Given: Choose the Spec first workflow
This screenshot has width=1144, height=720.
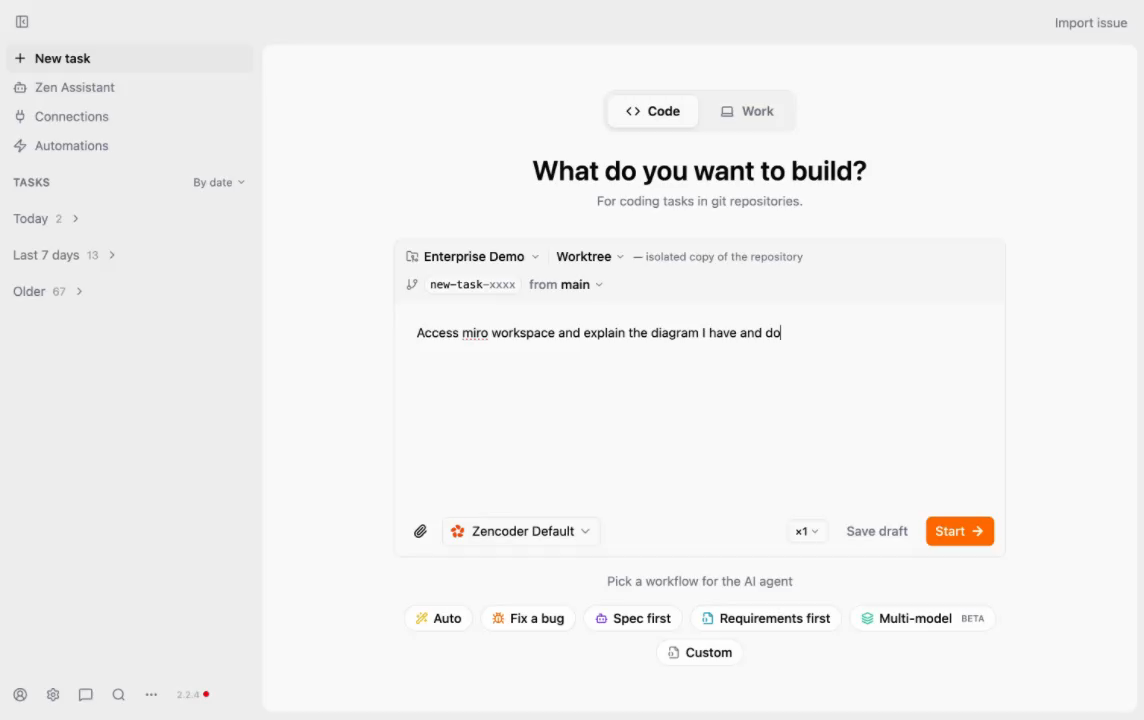Looking at the screenshot, I should point(633,619).
